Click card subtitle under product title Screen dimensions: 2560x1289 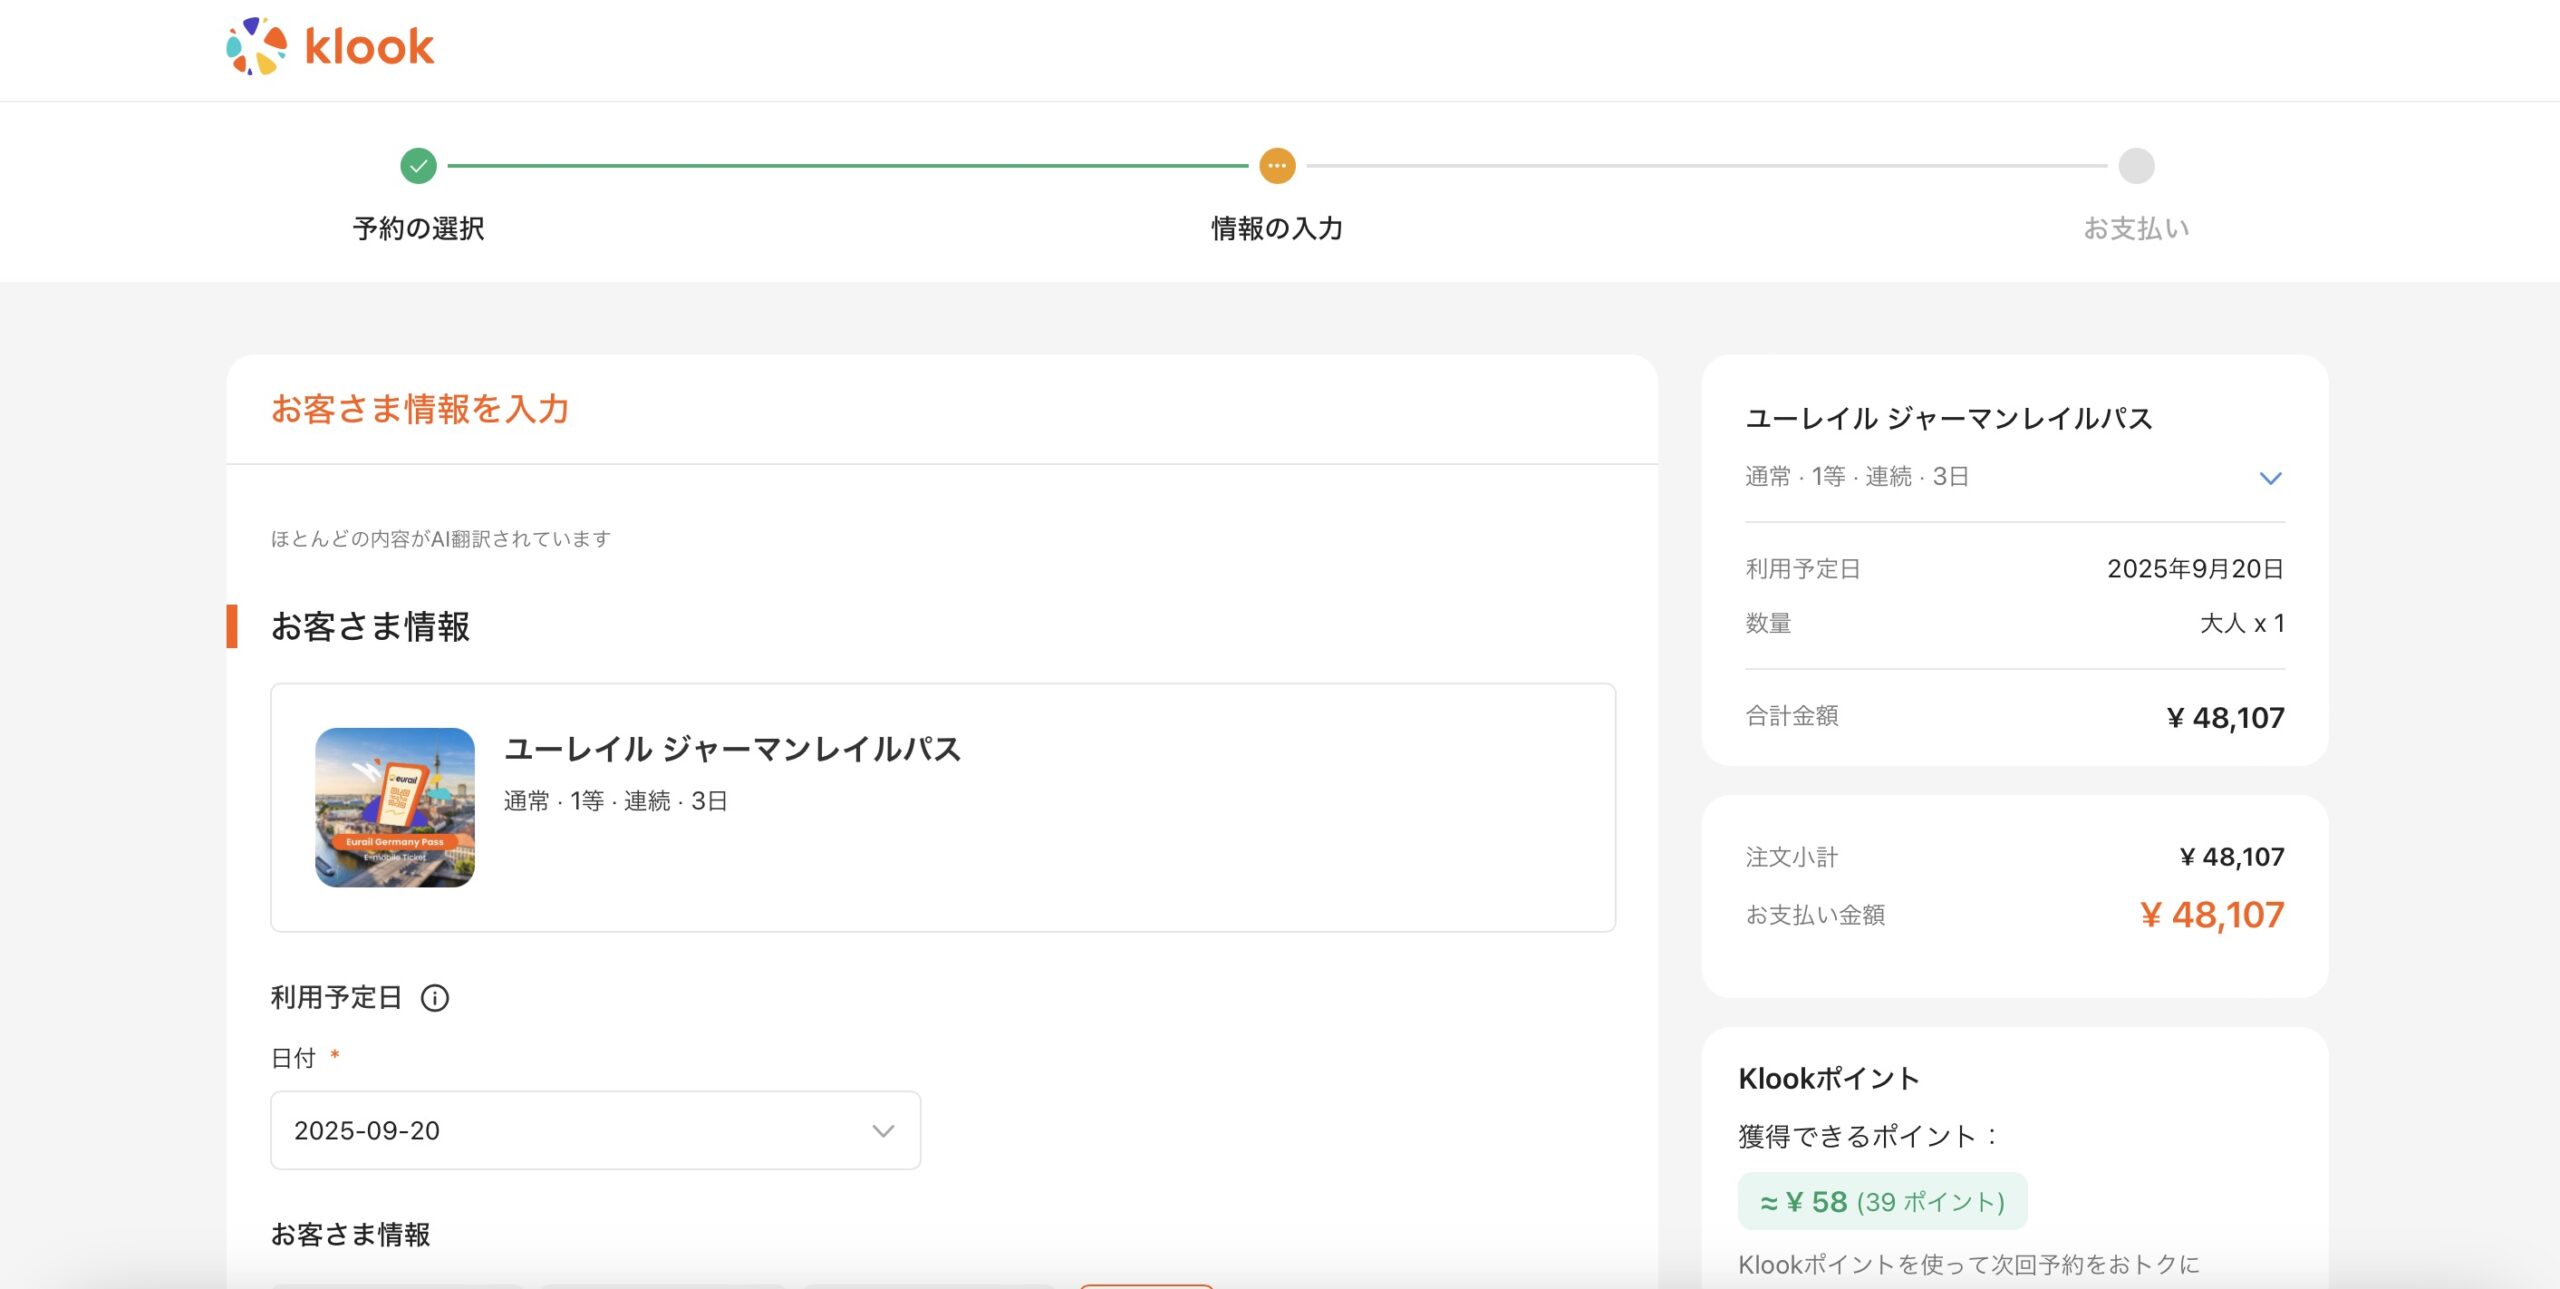click(615, 801)
